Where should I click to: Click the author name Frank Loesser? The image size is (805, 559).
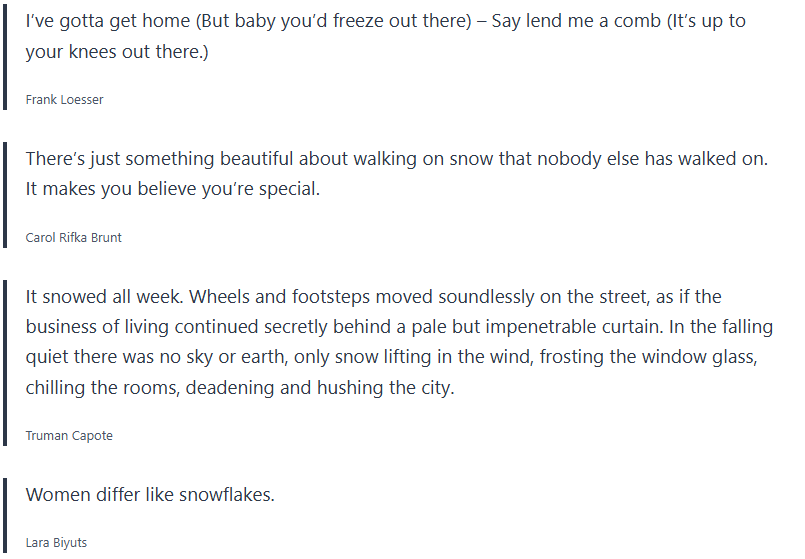pyautogui.click(x=64, y=100)
